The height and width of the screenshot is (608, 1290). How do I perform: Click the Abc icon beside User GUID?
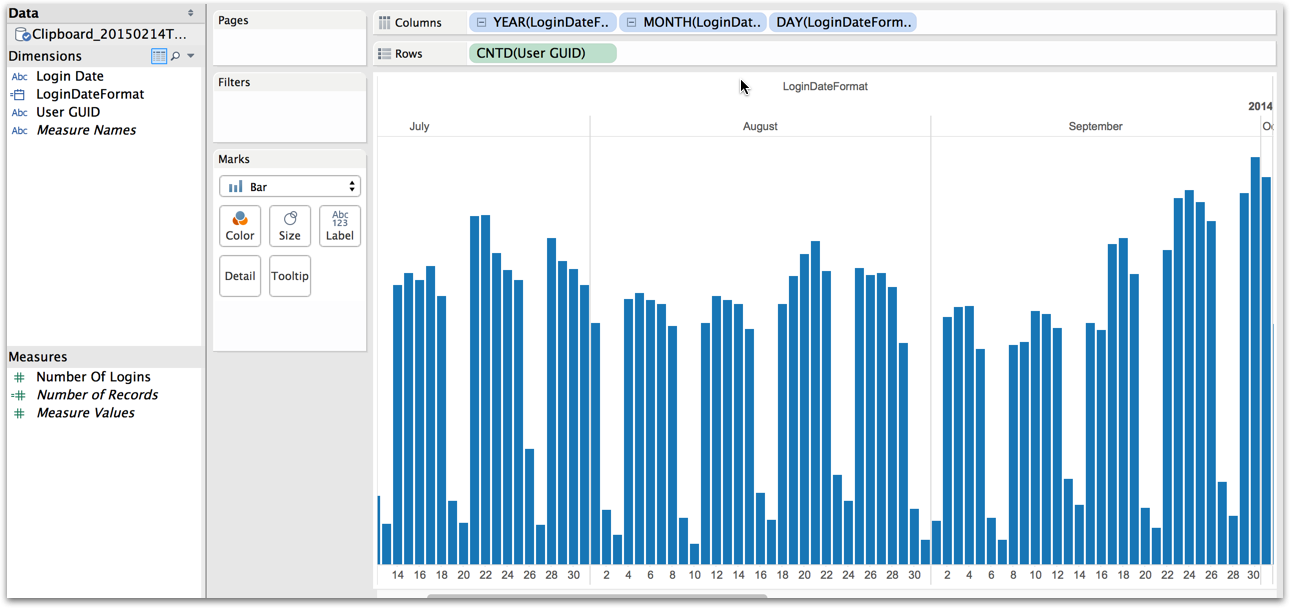click(x=19, y=112)
